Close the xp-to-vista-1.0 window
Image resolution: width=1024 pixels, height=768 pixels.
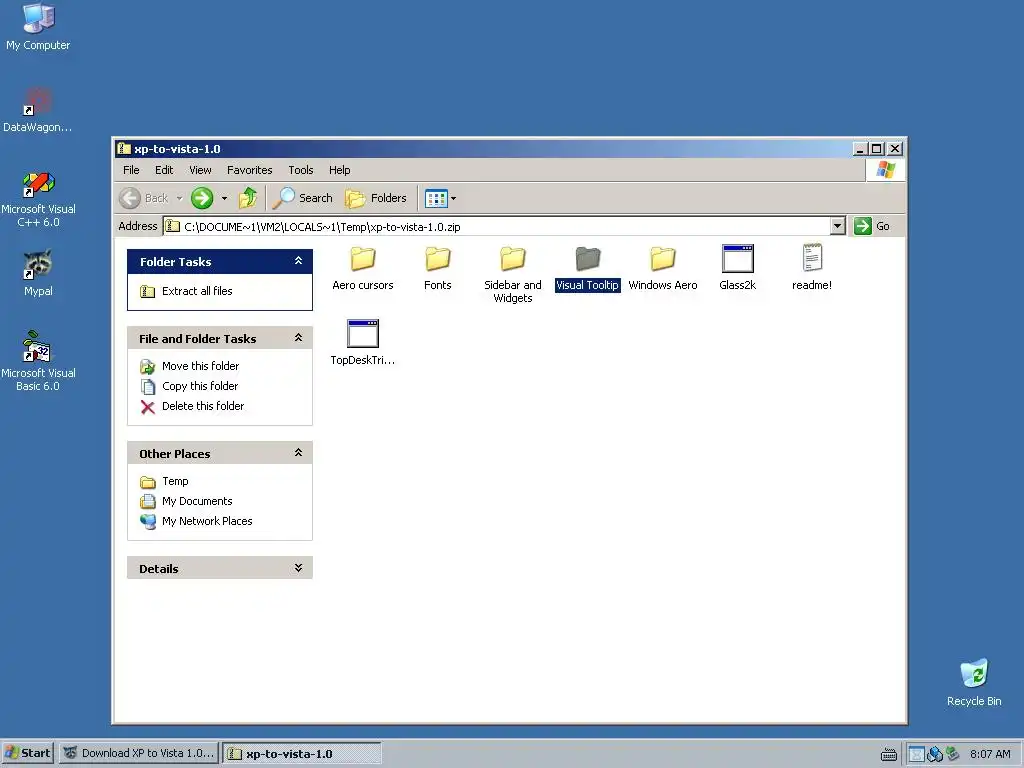[x=895, y=149]
